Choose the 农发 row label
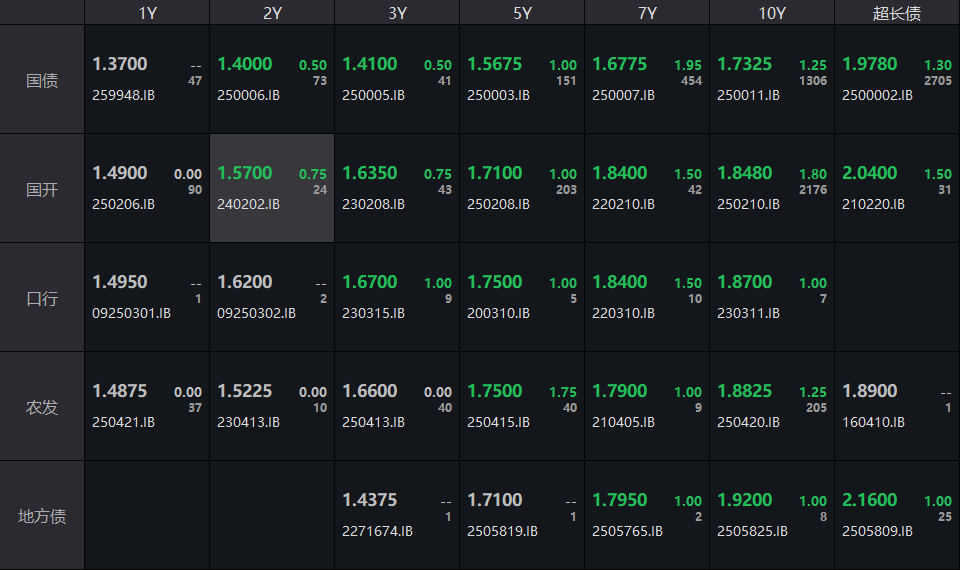This screenshot has width=960, height=570. click(x=42, y=407)
